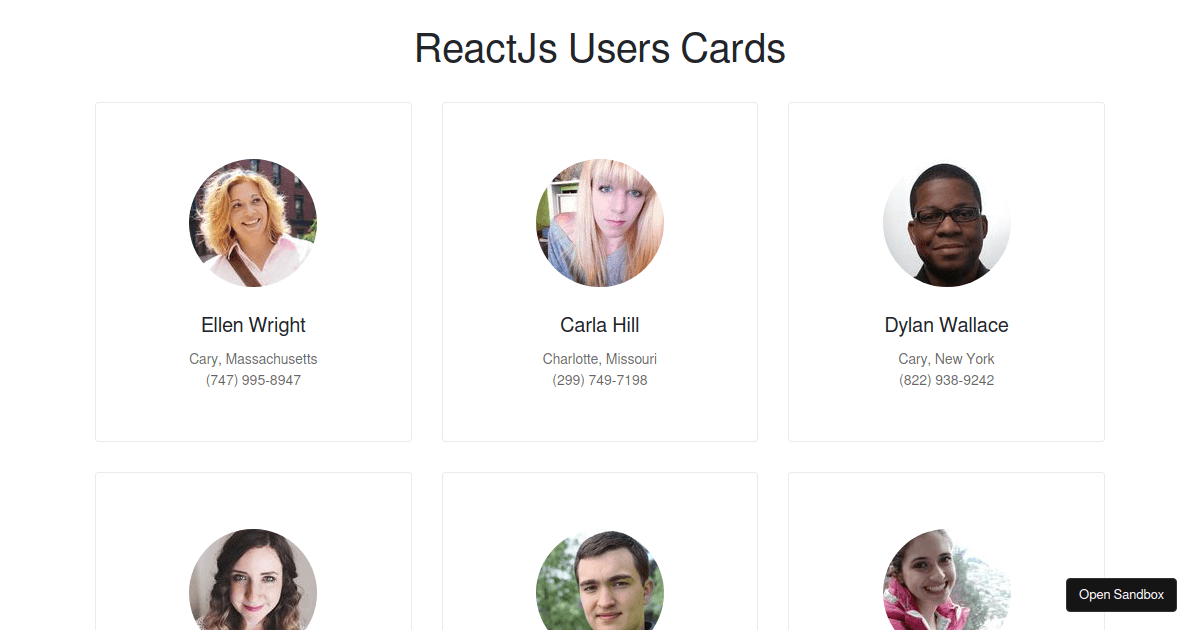This screenshot has width=1200, height=630.
Task: Click Carla Hill's profile picture
Action: coord(600,223)
